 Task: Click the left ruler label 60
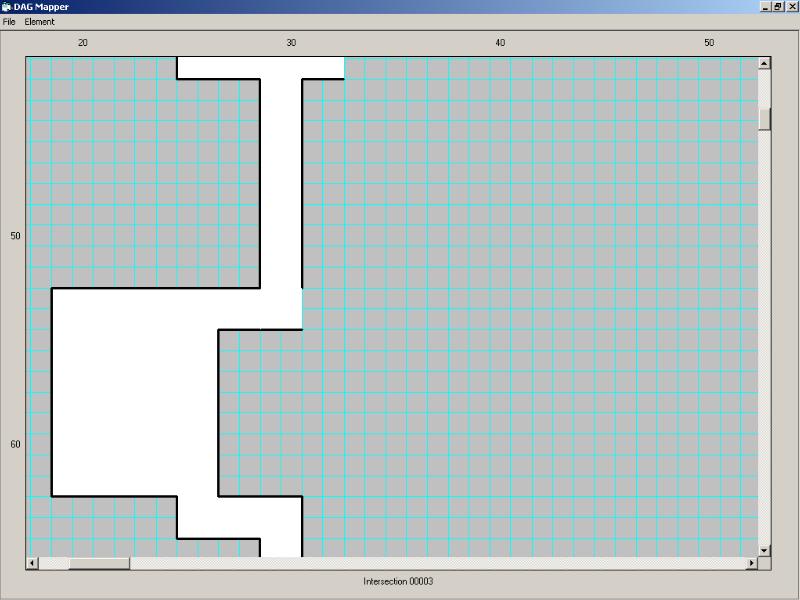pyautogui.click(x=15, y=444)
